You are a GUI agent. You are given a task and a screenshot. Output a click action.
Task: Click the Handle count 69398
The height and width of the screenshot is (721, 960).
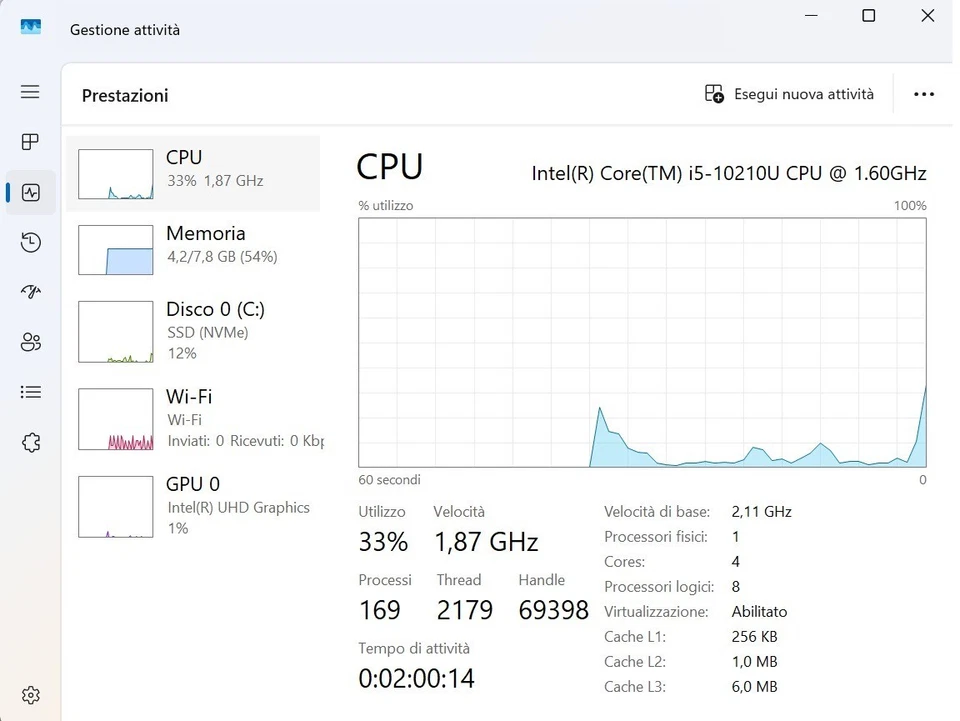[x=553, y=610]
